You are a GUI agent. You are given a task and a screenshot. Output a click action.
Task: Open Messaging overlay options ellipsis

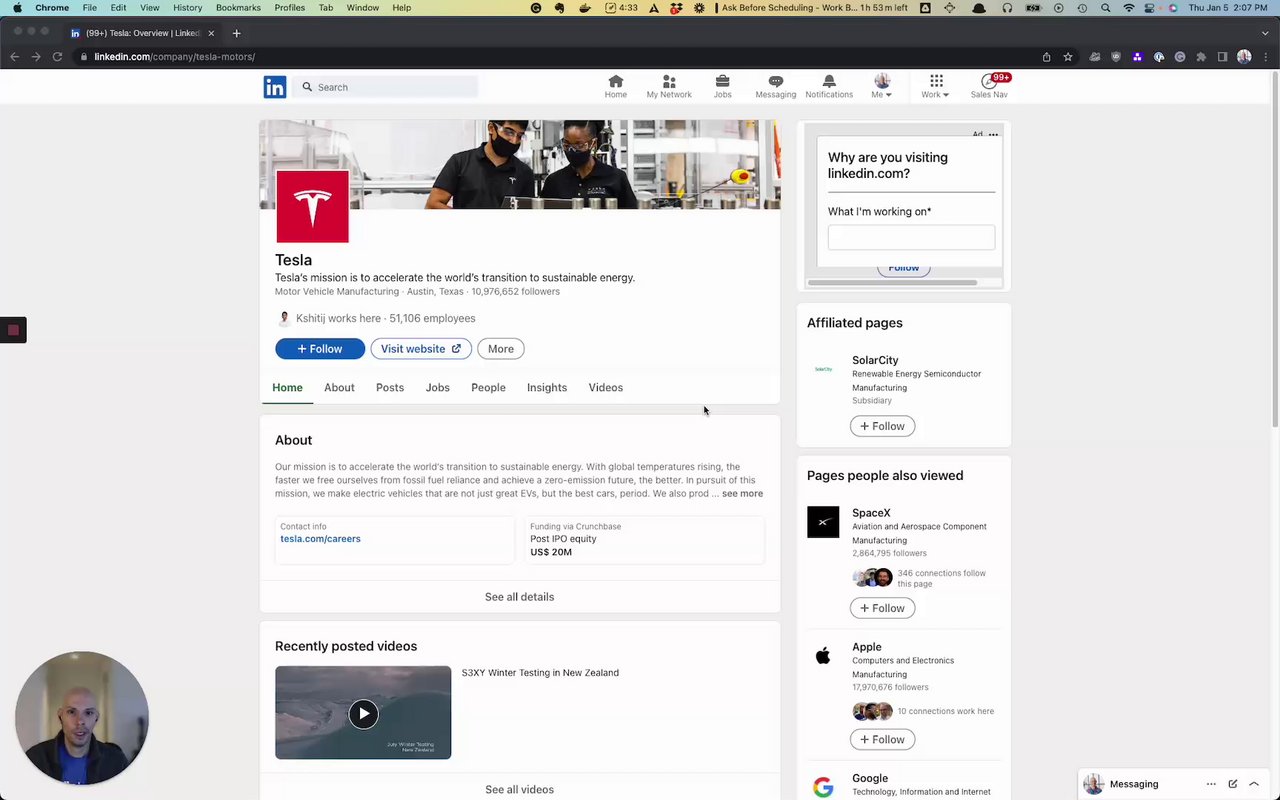coord(1211,784)
